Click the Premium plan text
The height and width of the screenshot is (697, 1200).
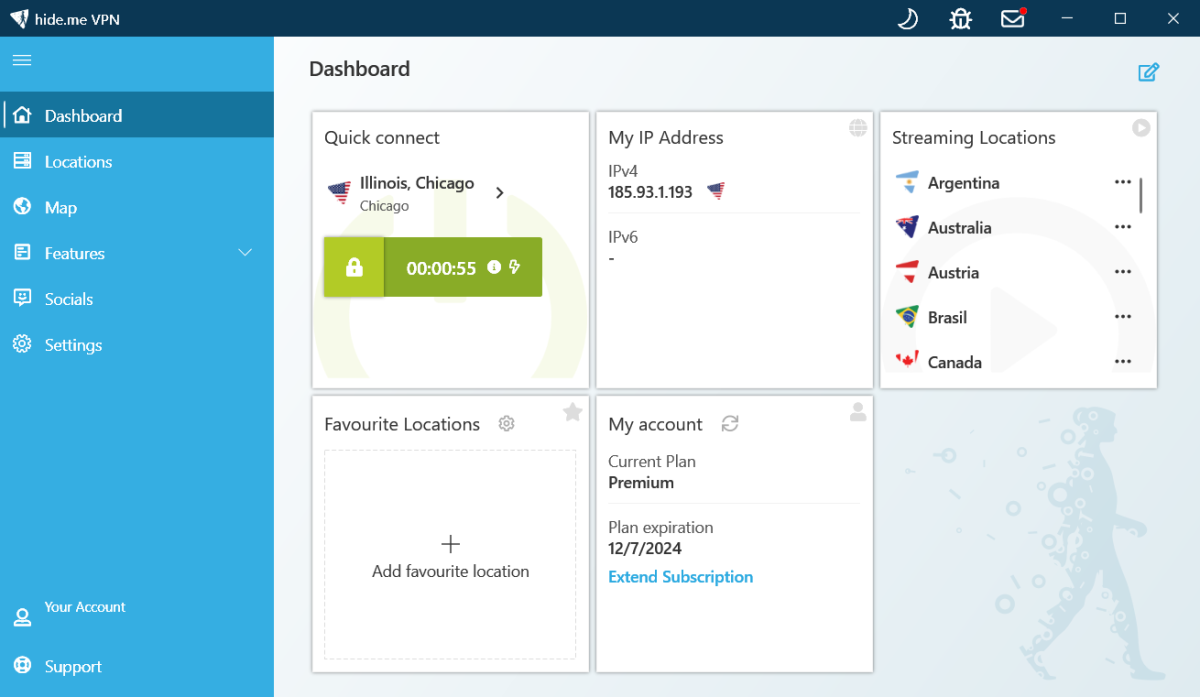[641, 482]
